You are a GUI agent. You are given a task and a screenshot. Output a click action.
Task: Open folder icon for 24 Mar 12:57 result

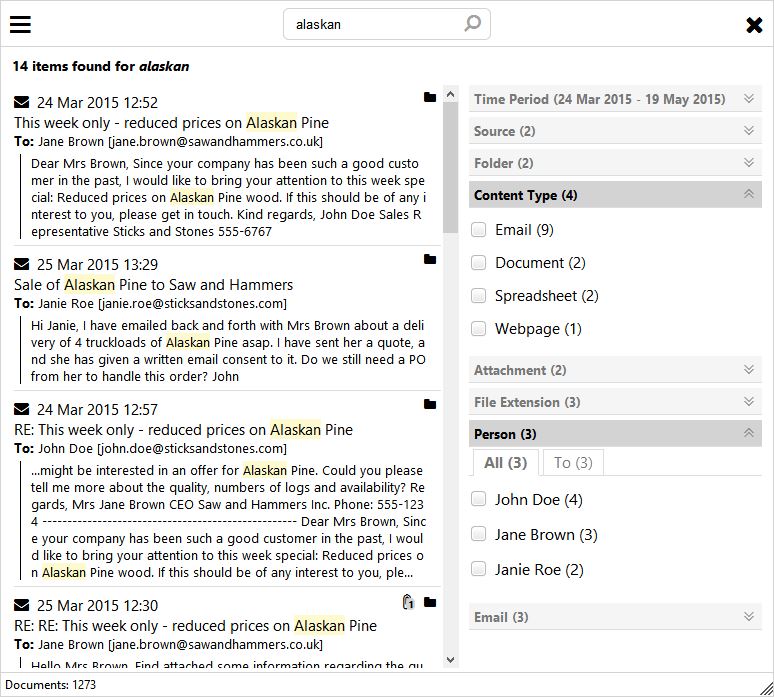pyautogui.click(x=430, y=404)
